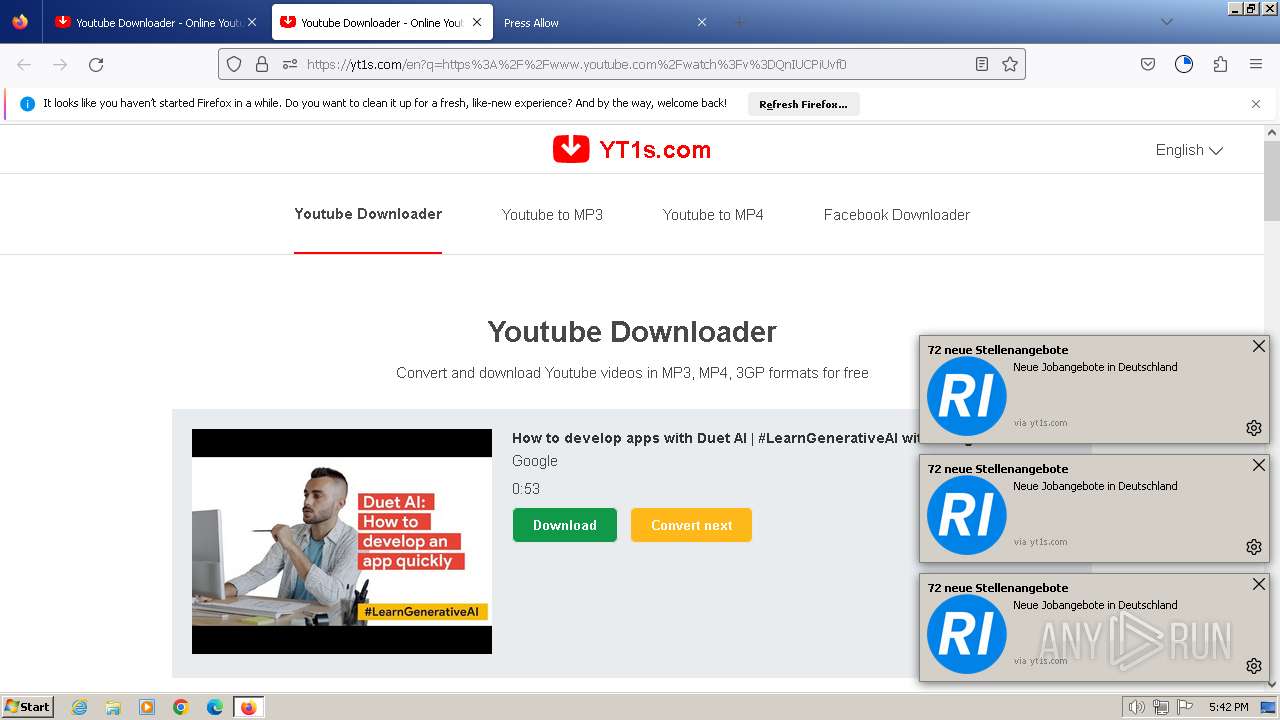
Task: Close the third Stellenangebote notification
Action: tap(1259, 584)
